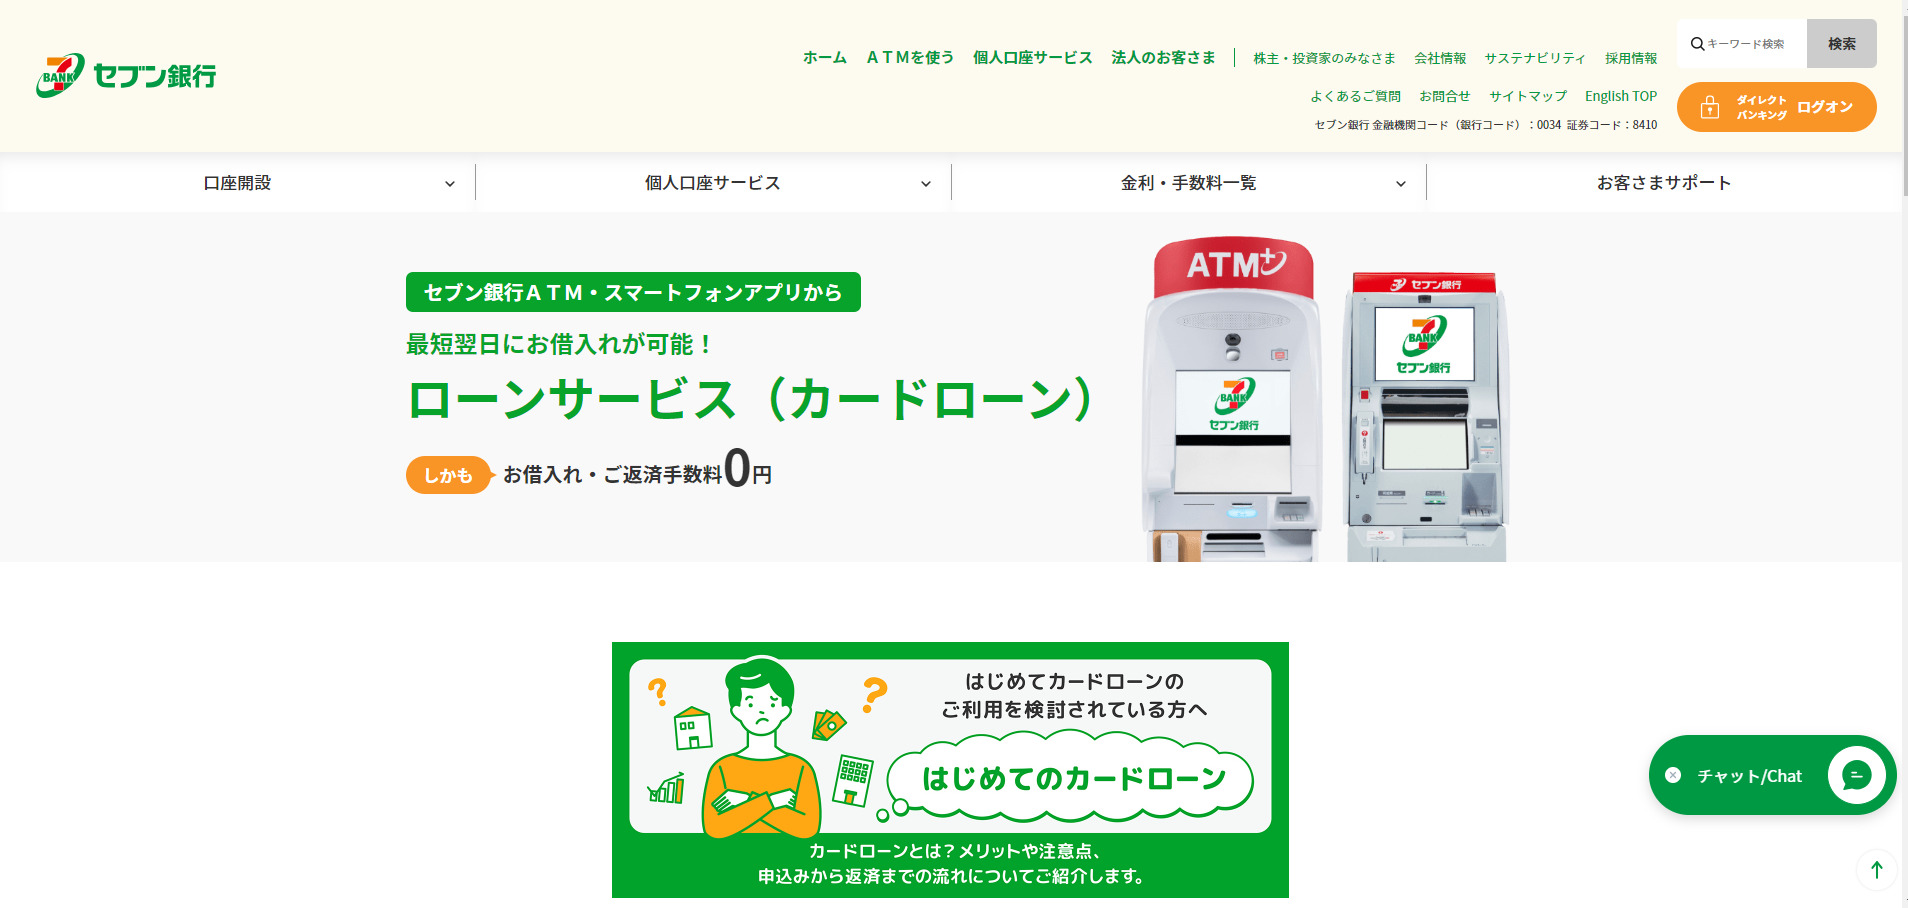Screen dimensions: 1908x908
Task: Click the green はじめてのカードローン banner
Action: coord(950,770)
